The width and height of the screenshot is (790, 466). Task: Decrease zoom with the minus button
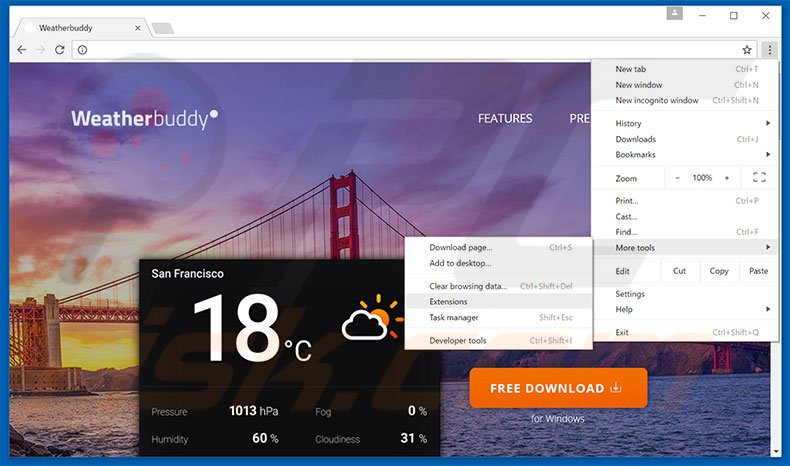click(x=677, y=178)
